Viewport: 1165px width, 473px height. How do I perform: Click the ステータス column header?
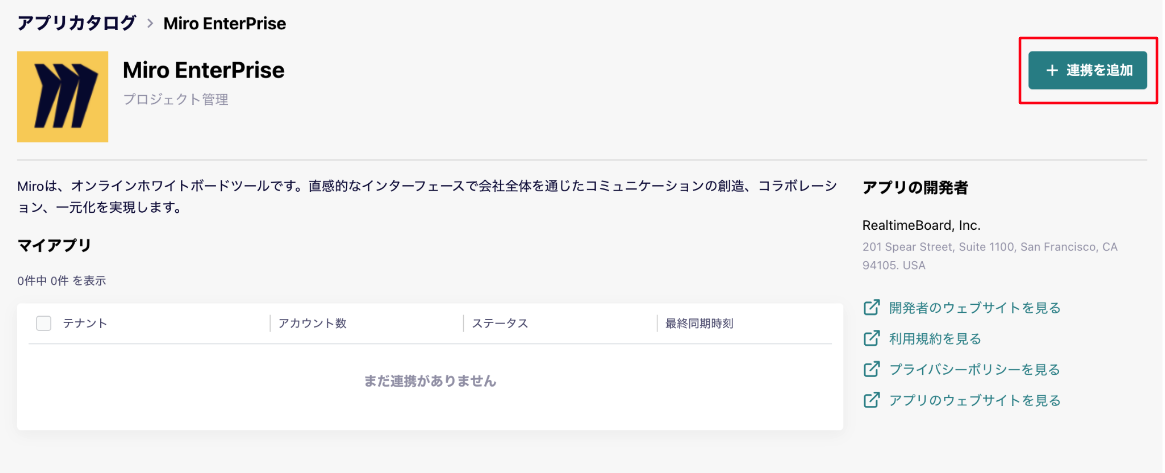pyautogui.click(x=500, y=323)
